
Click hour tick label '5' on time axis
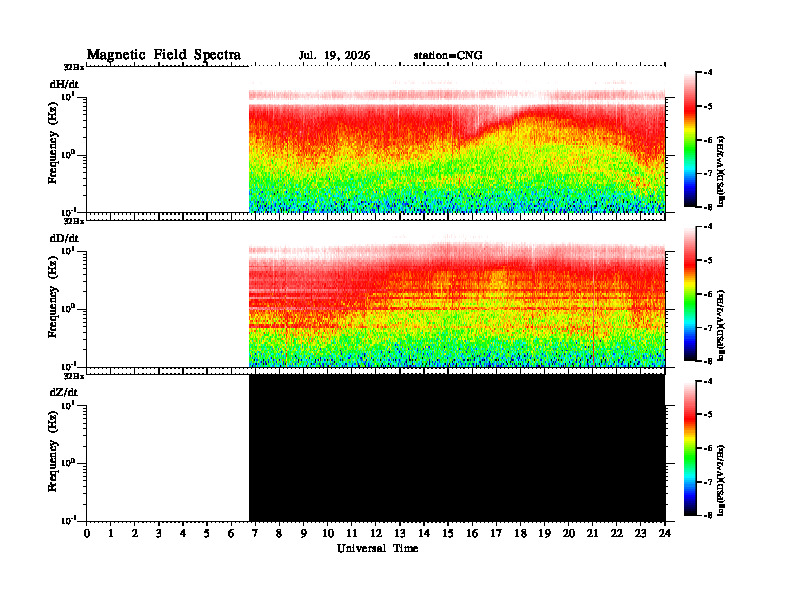tap(207, 534)
